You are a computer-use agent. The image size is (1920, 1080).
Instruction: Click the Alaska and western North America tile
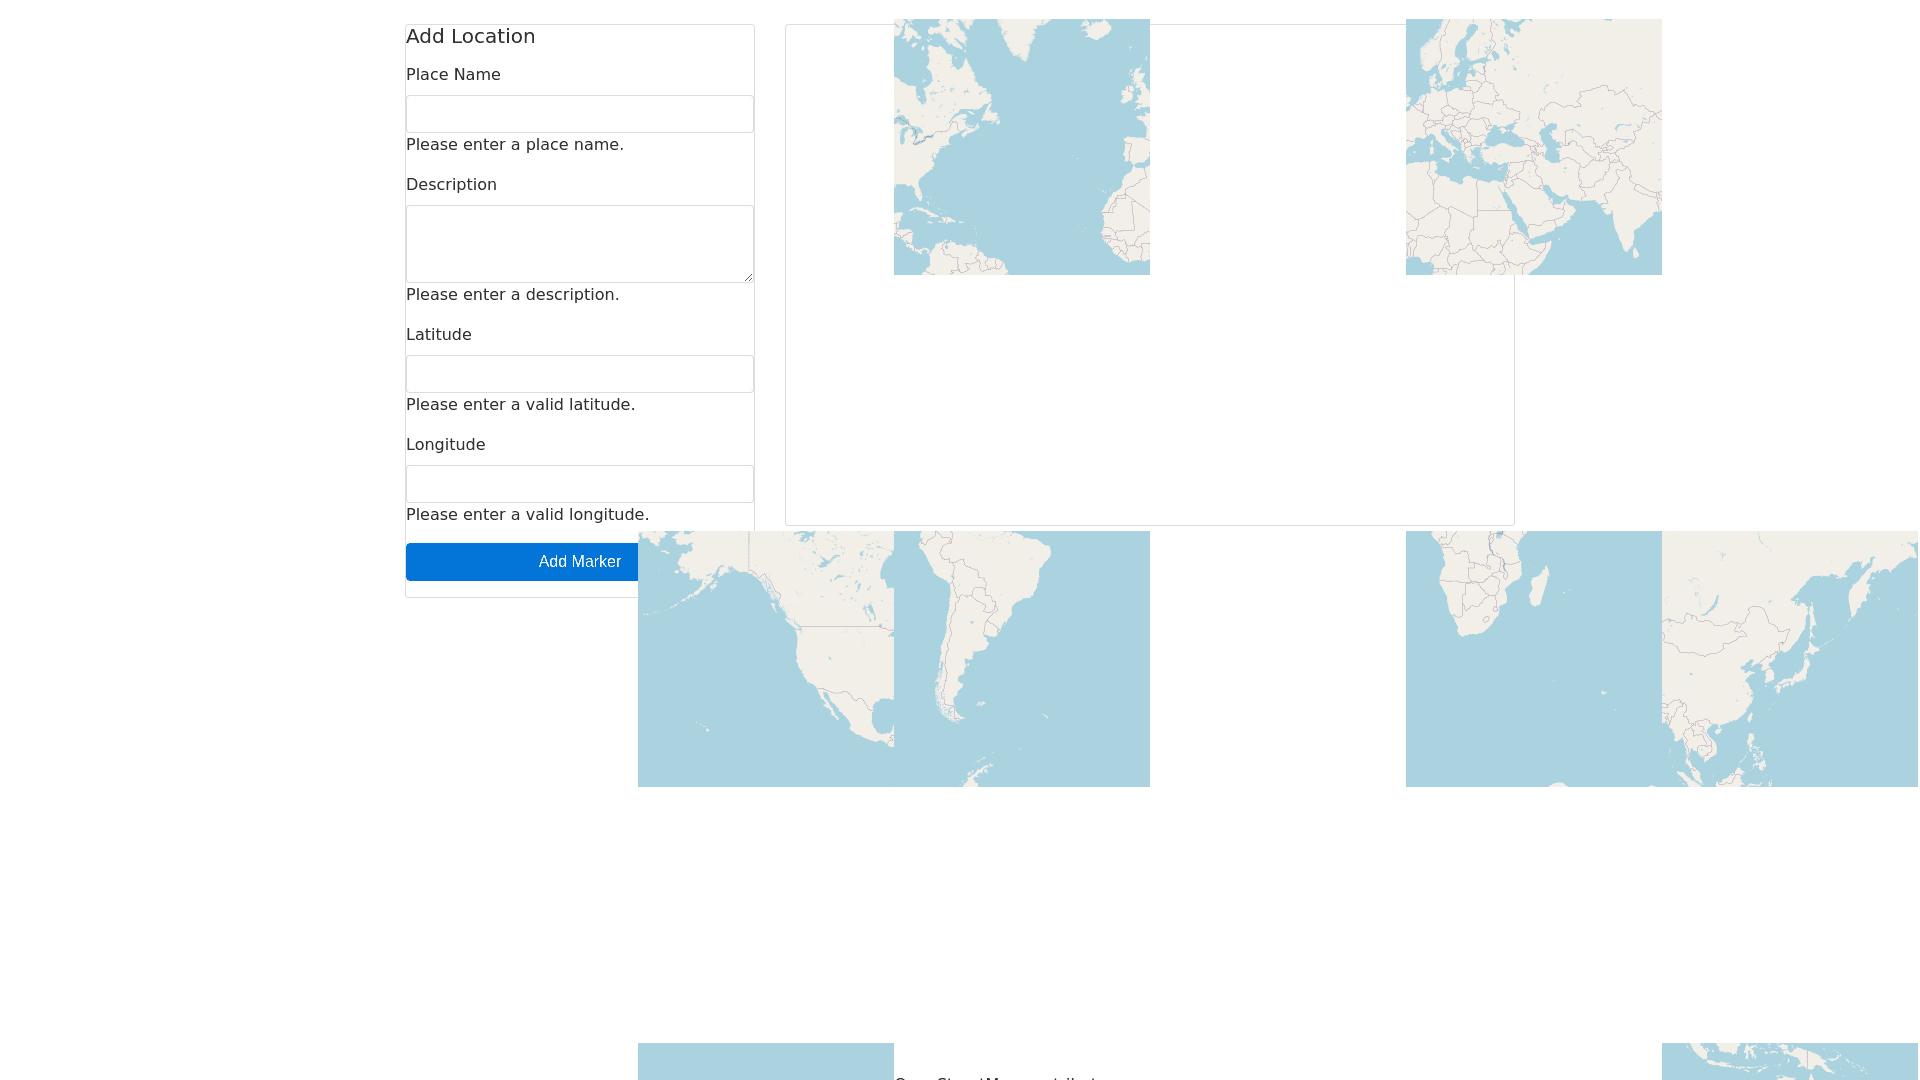click(x=766, y=659)
